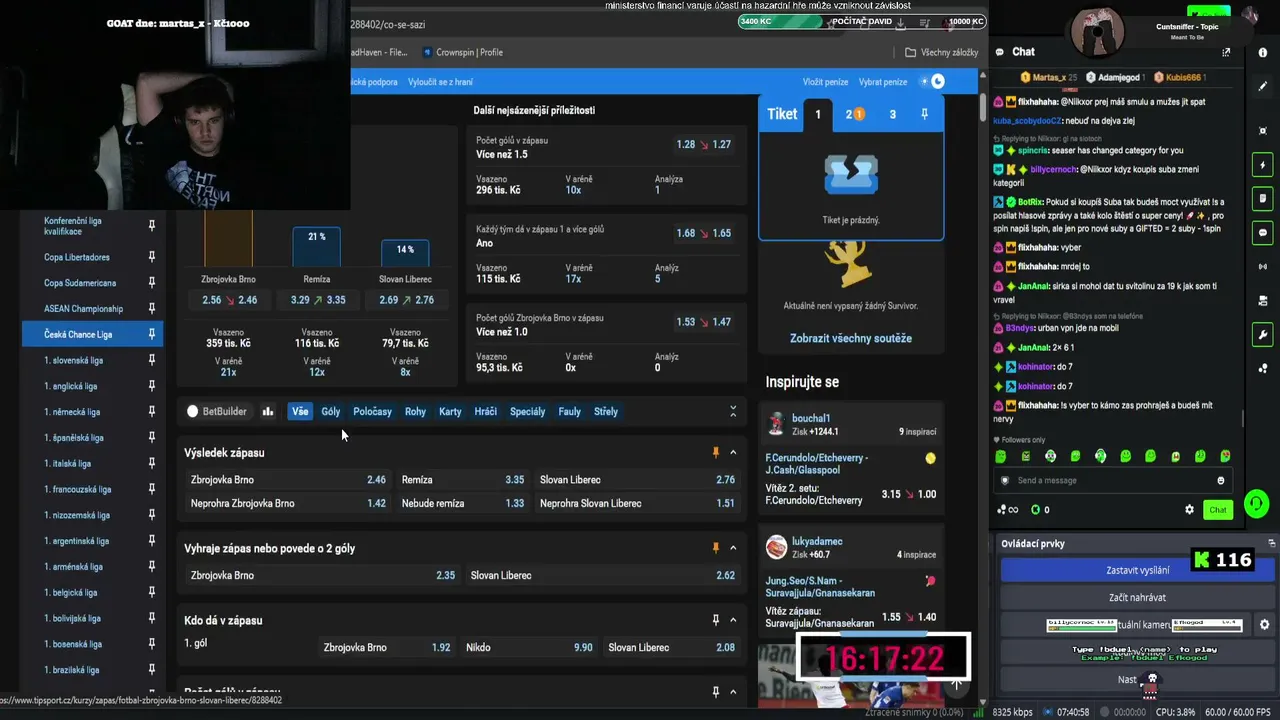
Task: Pin the Copa Libertadores league
Action: click(152, 257)
